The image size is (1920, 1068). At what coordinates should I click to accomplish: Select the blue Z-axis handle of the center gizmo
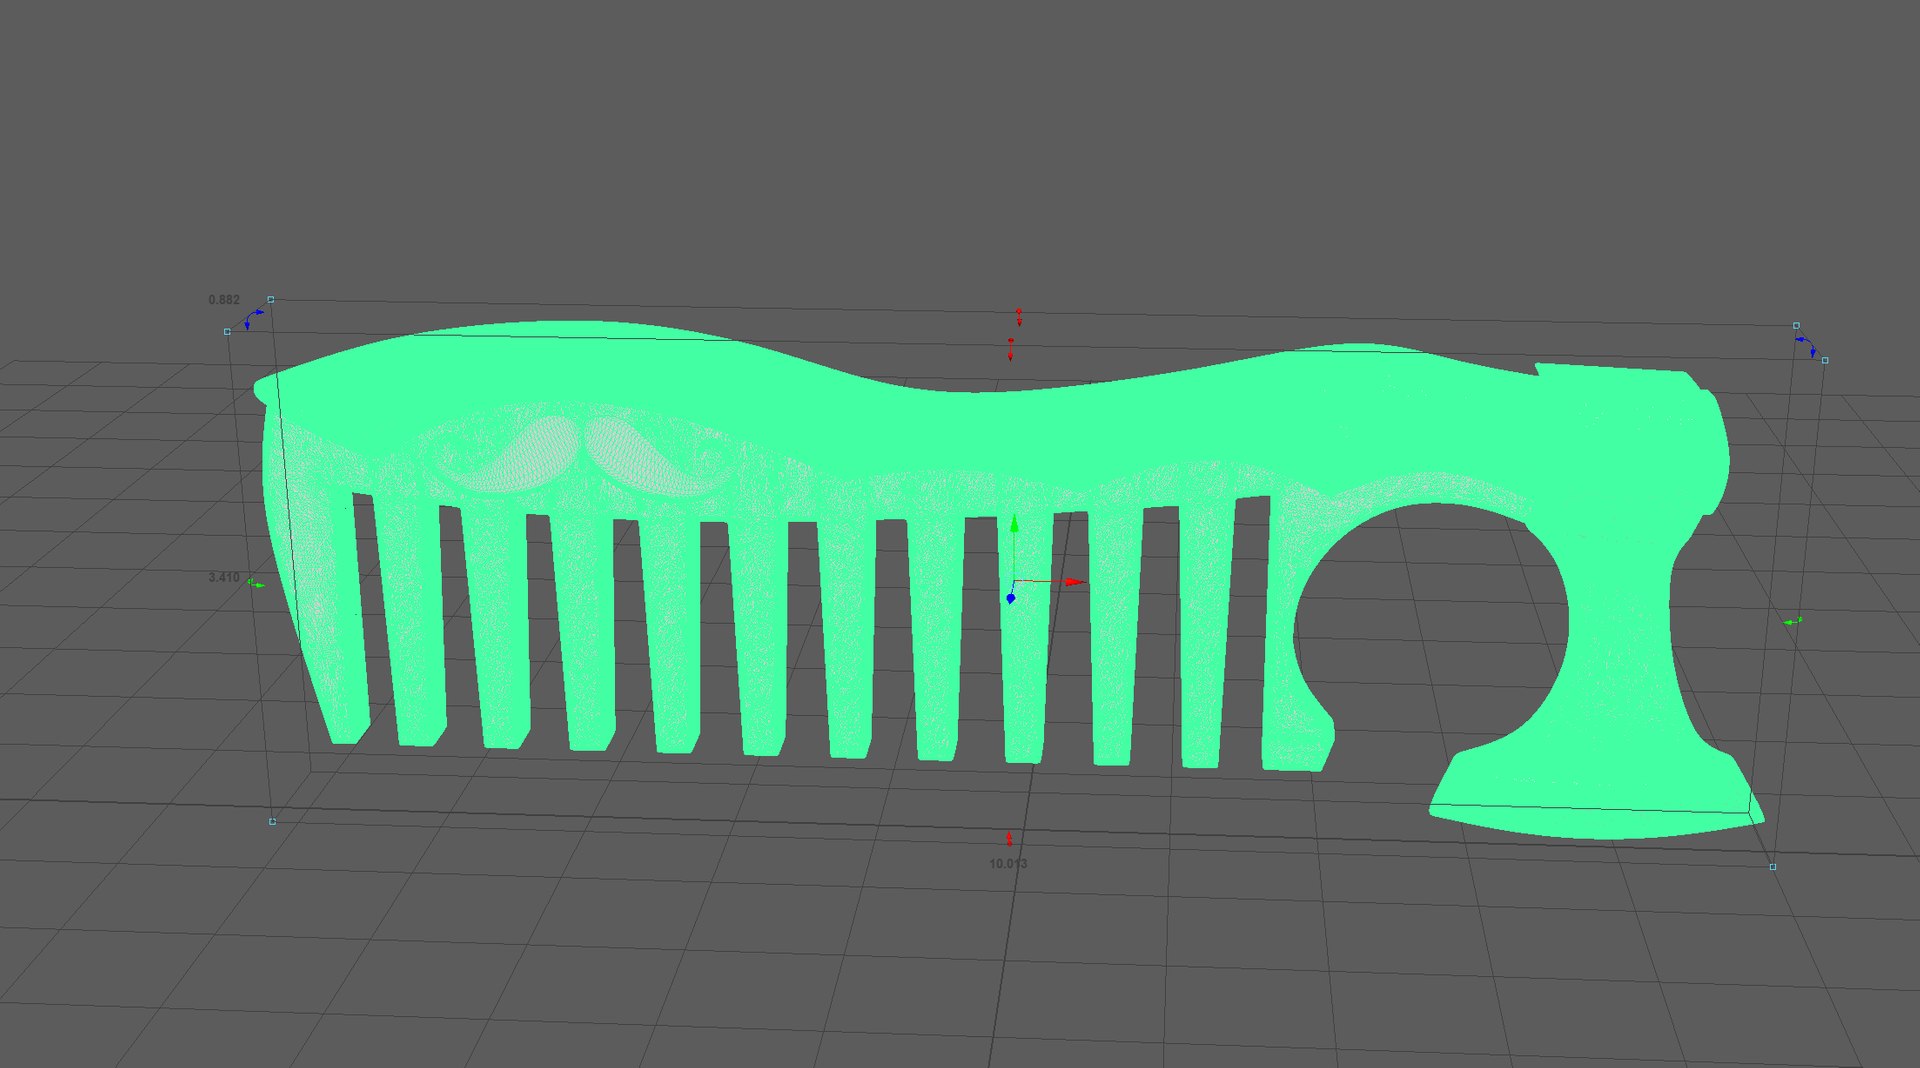pos(1010,598)
